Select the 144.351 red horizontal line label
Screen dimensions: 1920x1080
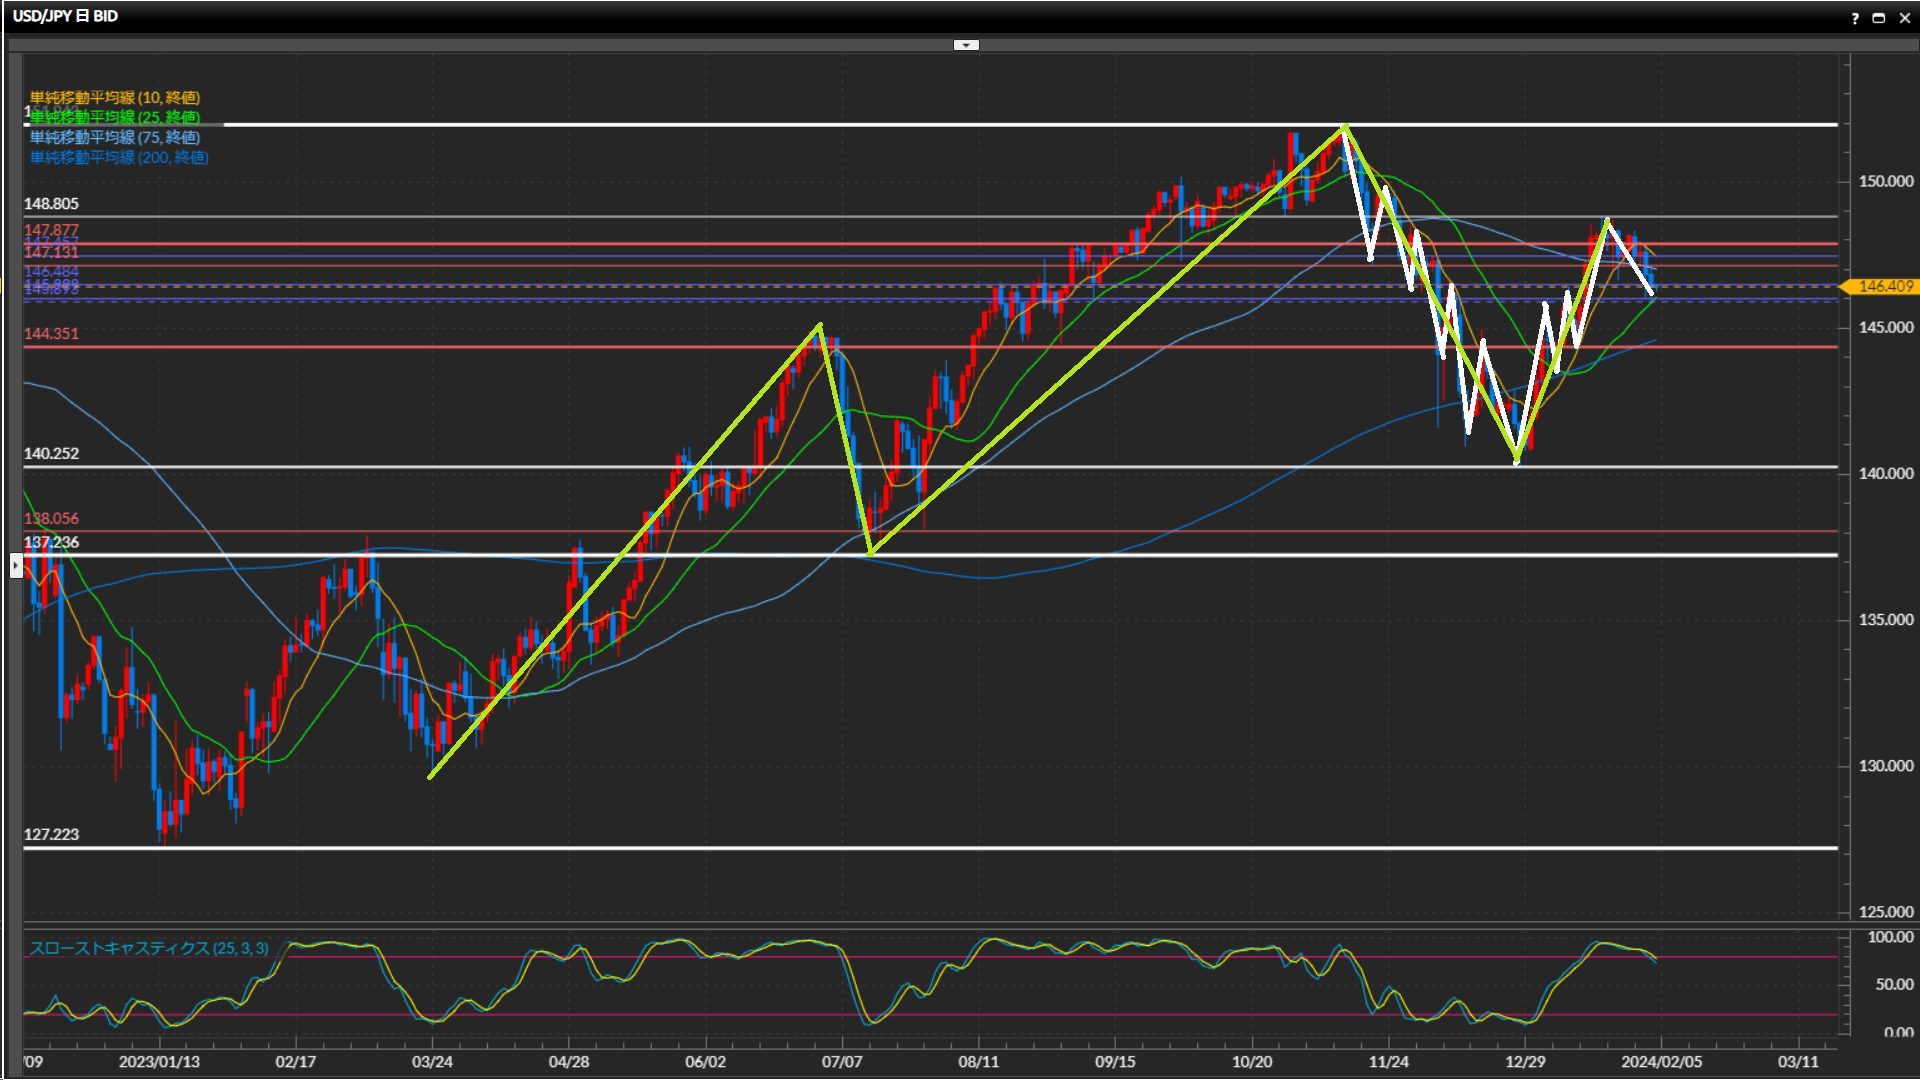[51, 334]
